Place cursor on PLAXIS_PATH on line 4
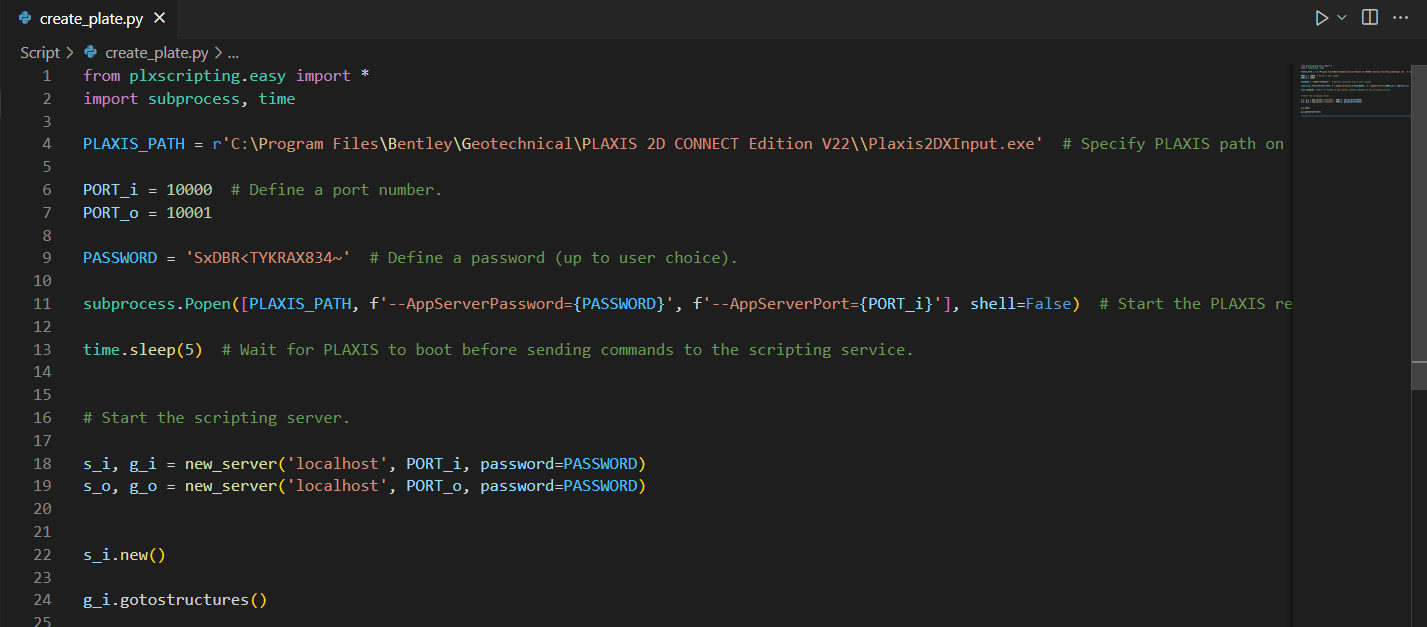The height and width of the screenshot is (627, 1427). tap(134, 144)
